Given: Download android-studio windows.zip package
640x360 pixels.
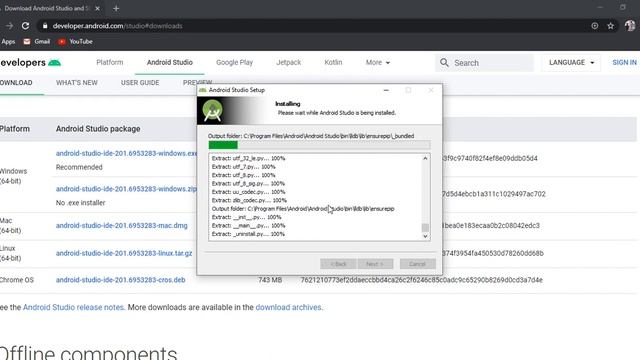Looking at the screenshot, I should [x=126, y=189].
